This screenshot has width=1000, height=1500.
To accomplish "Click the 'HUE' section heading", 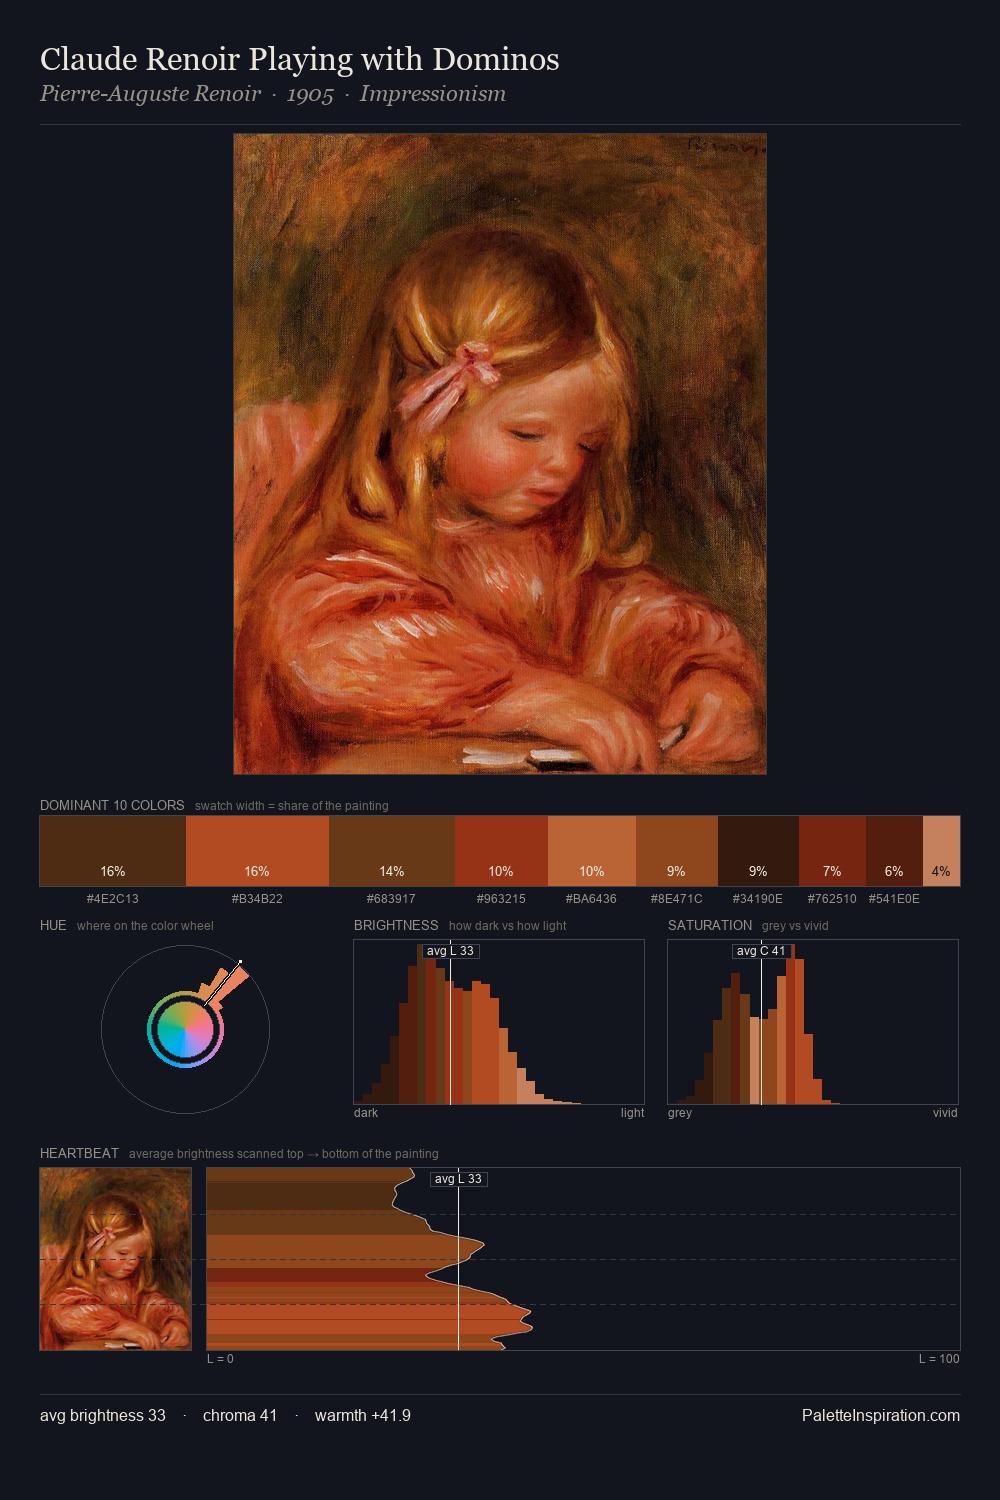I will pos(53,925).
